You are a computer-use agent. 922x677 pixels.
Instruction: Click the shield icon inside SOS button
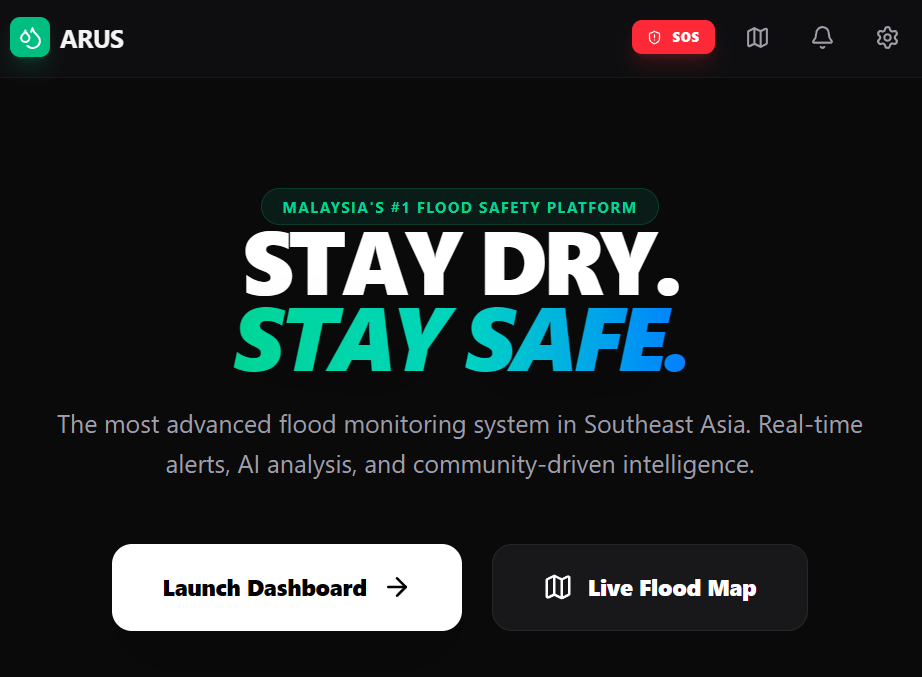[x=654, y=37]
